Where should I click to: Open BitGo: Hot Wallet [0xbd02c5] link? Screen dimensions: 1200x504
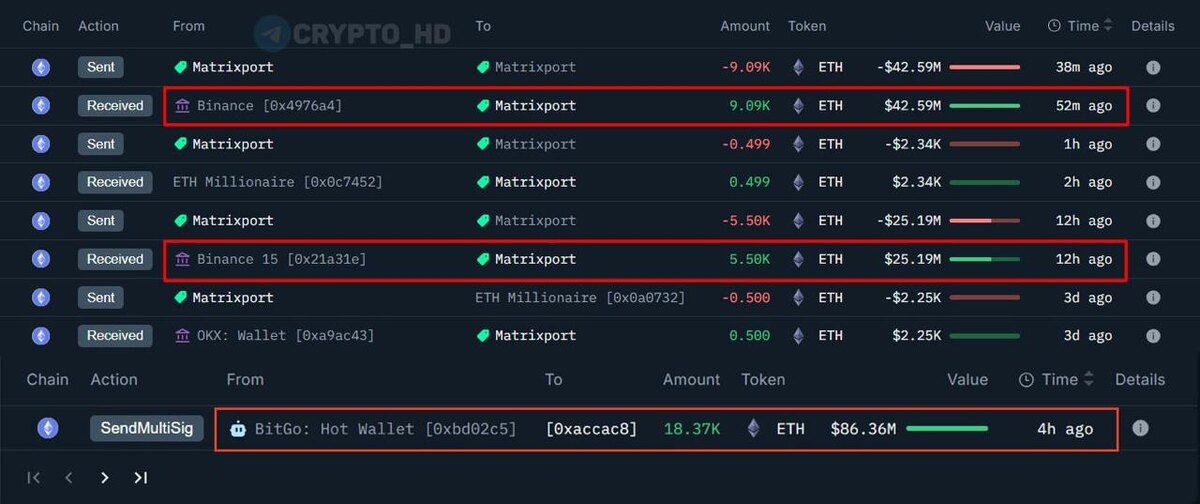coord(385,428)
